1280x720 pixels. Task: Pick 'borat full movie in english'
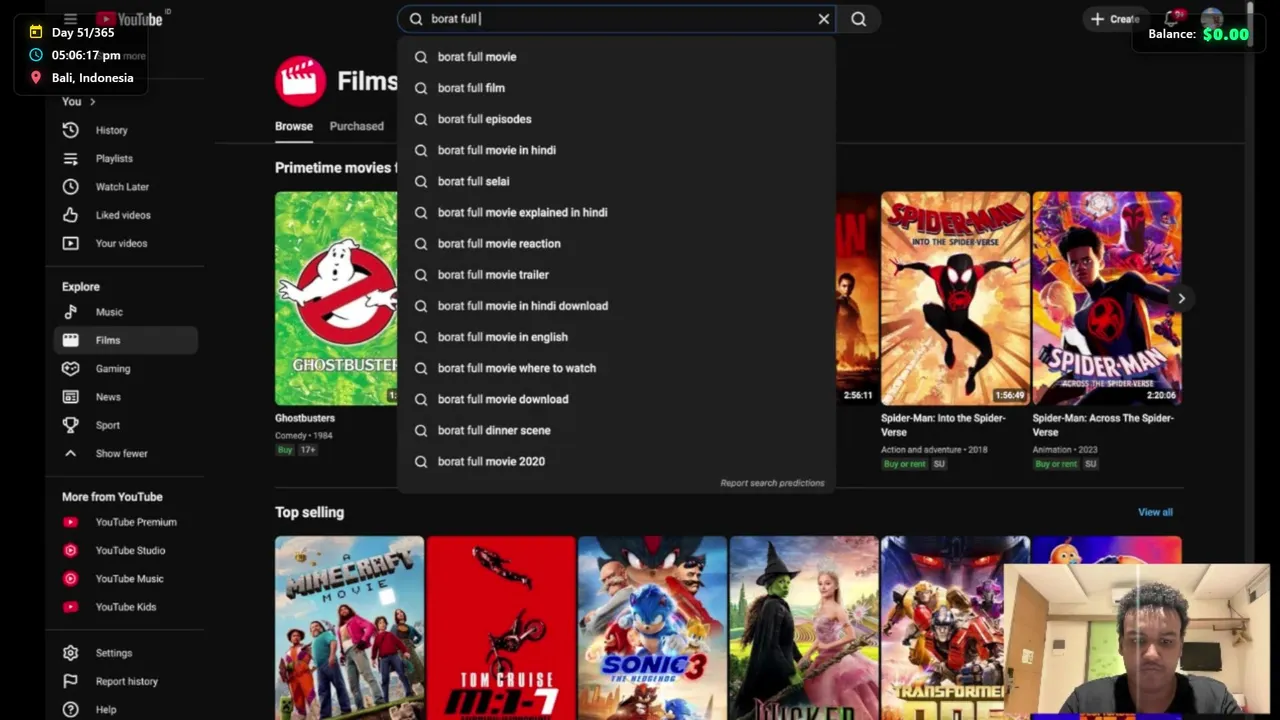tap(616, 337)
